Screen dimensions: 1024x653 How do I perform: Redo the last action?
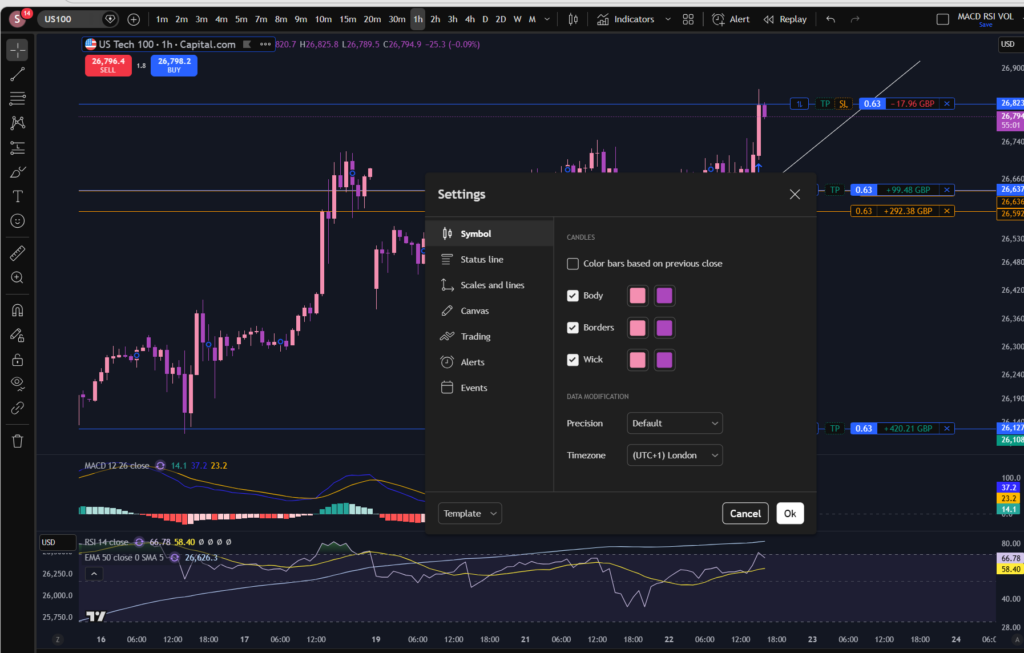click(855, 19)
